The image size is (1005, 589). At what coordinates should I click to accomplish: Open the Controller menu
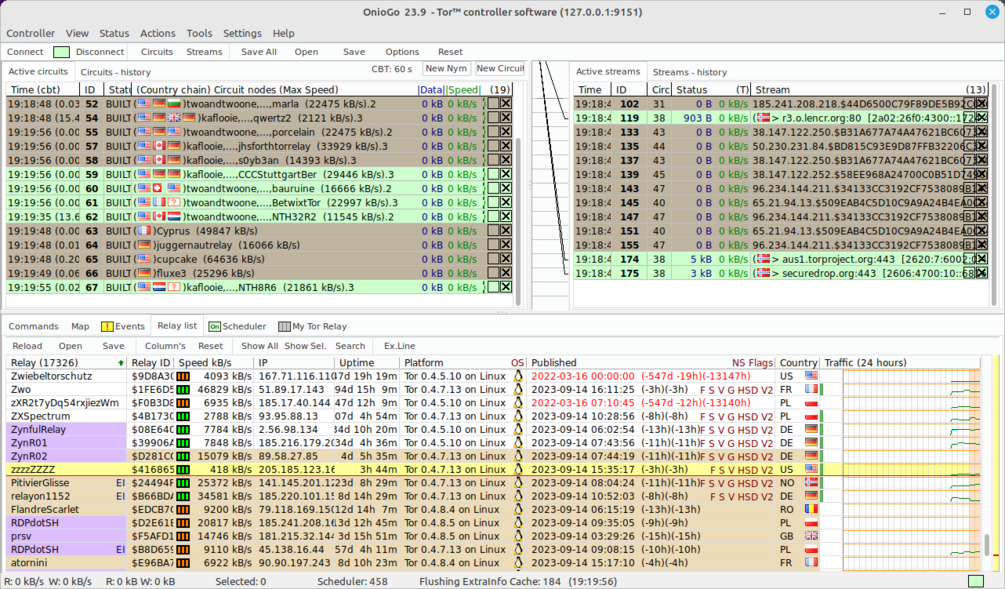(30, 33)
